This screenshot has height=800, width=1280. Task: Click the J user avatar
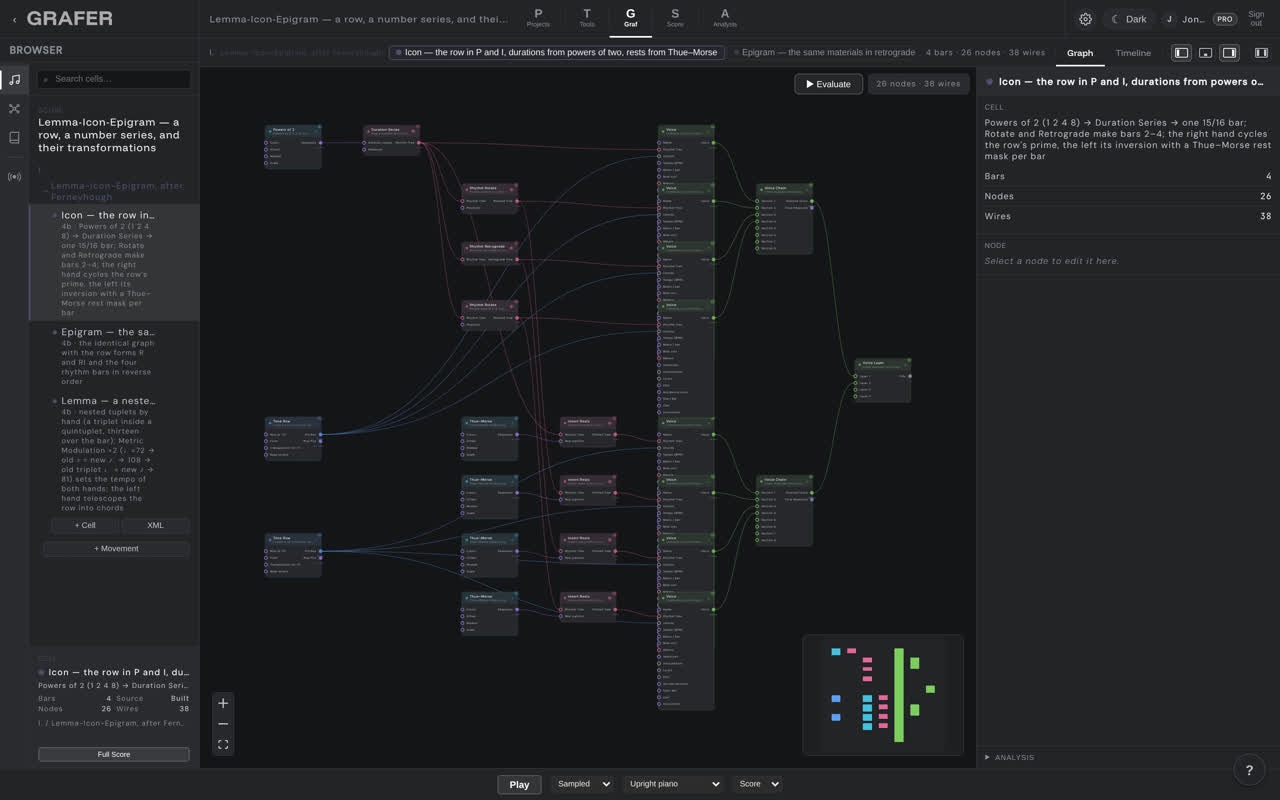pos(1169,19)
